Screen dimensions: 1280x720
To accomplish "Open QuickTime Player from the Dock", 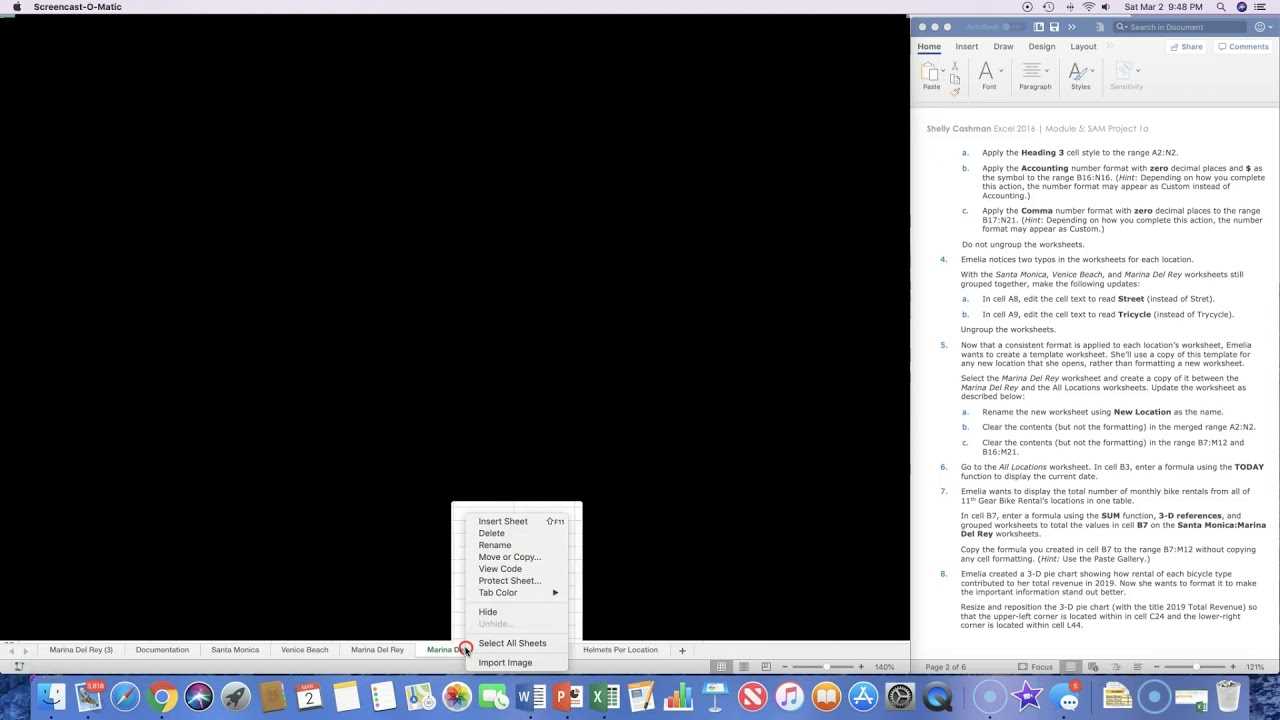I will [x=937, y=696].
